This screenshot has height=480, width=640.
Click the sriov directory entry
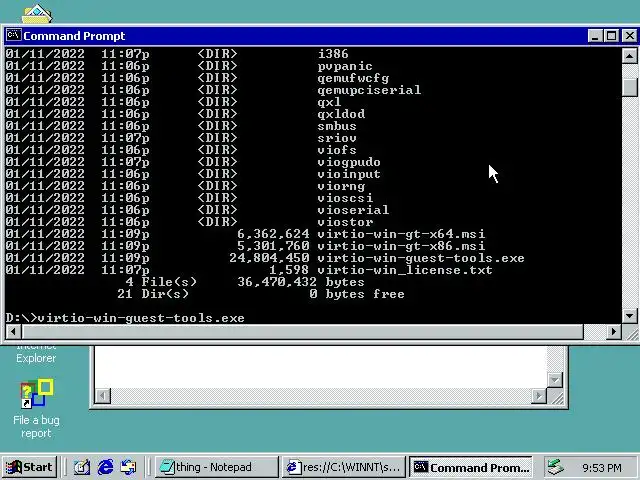click(337, 138)
